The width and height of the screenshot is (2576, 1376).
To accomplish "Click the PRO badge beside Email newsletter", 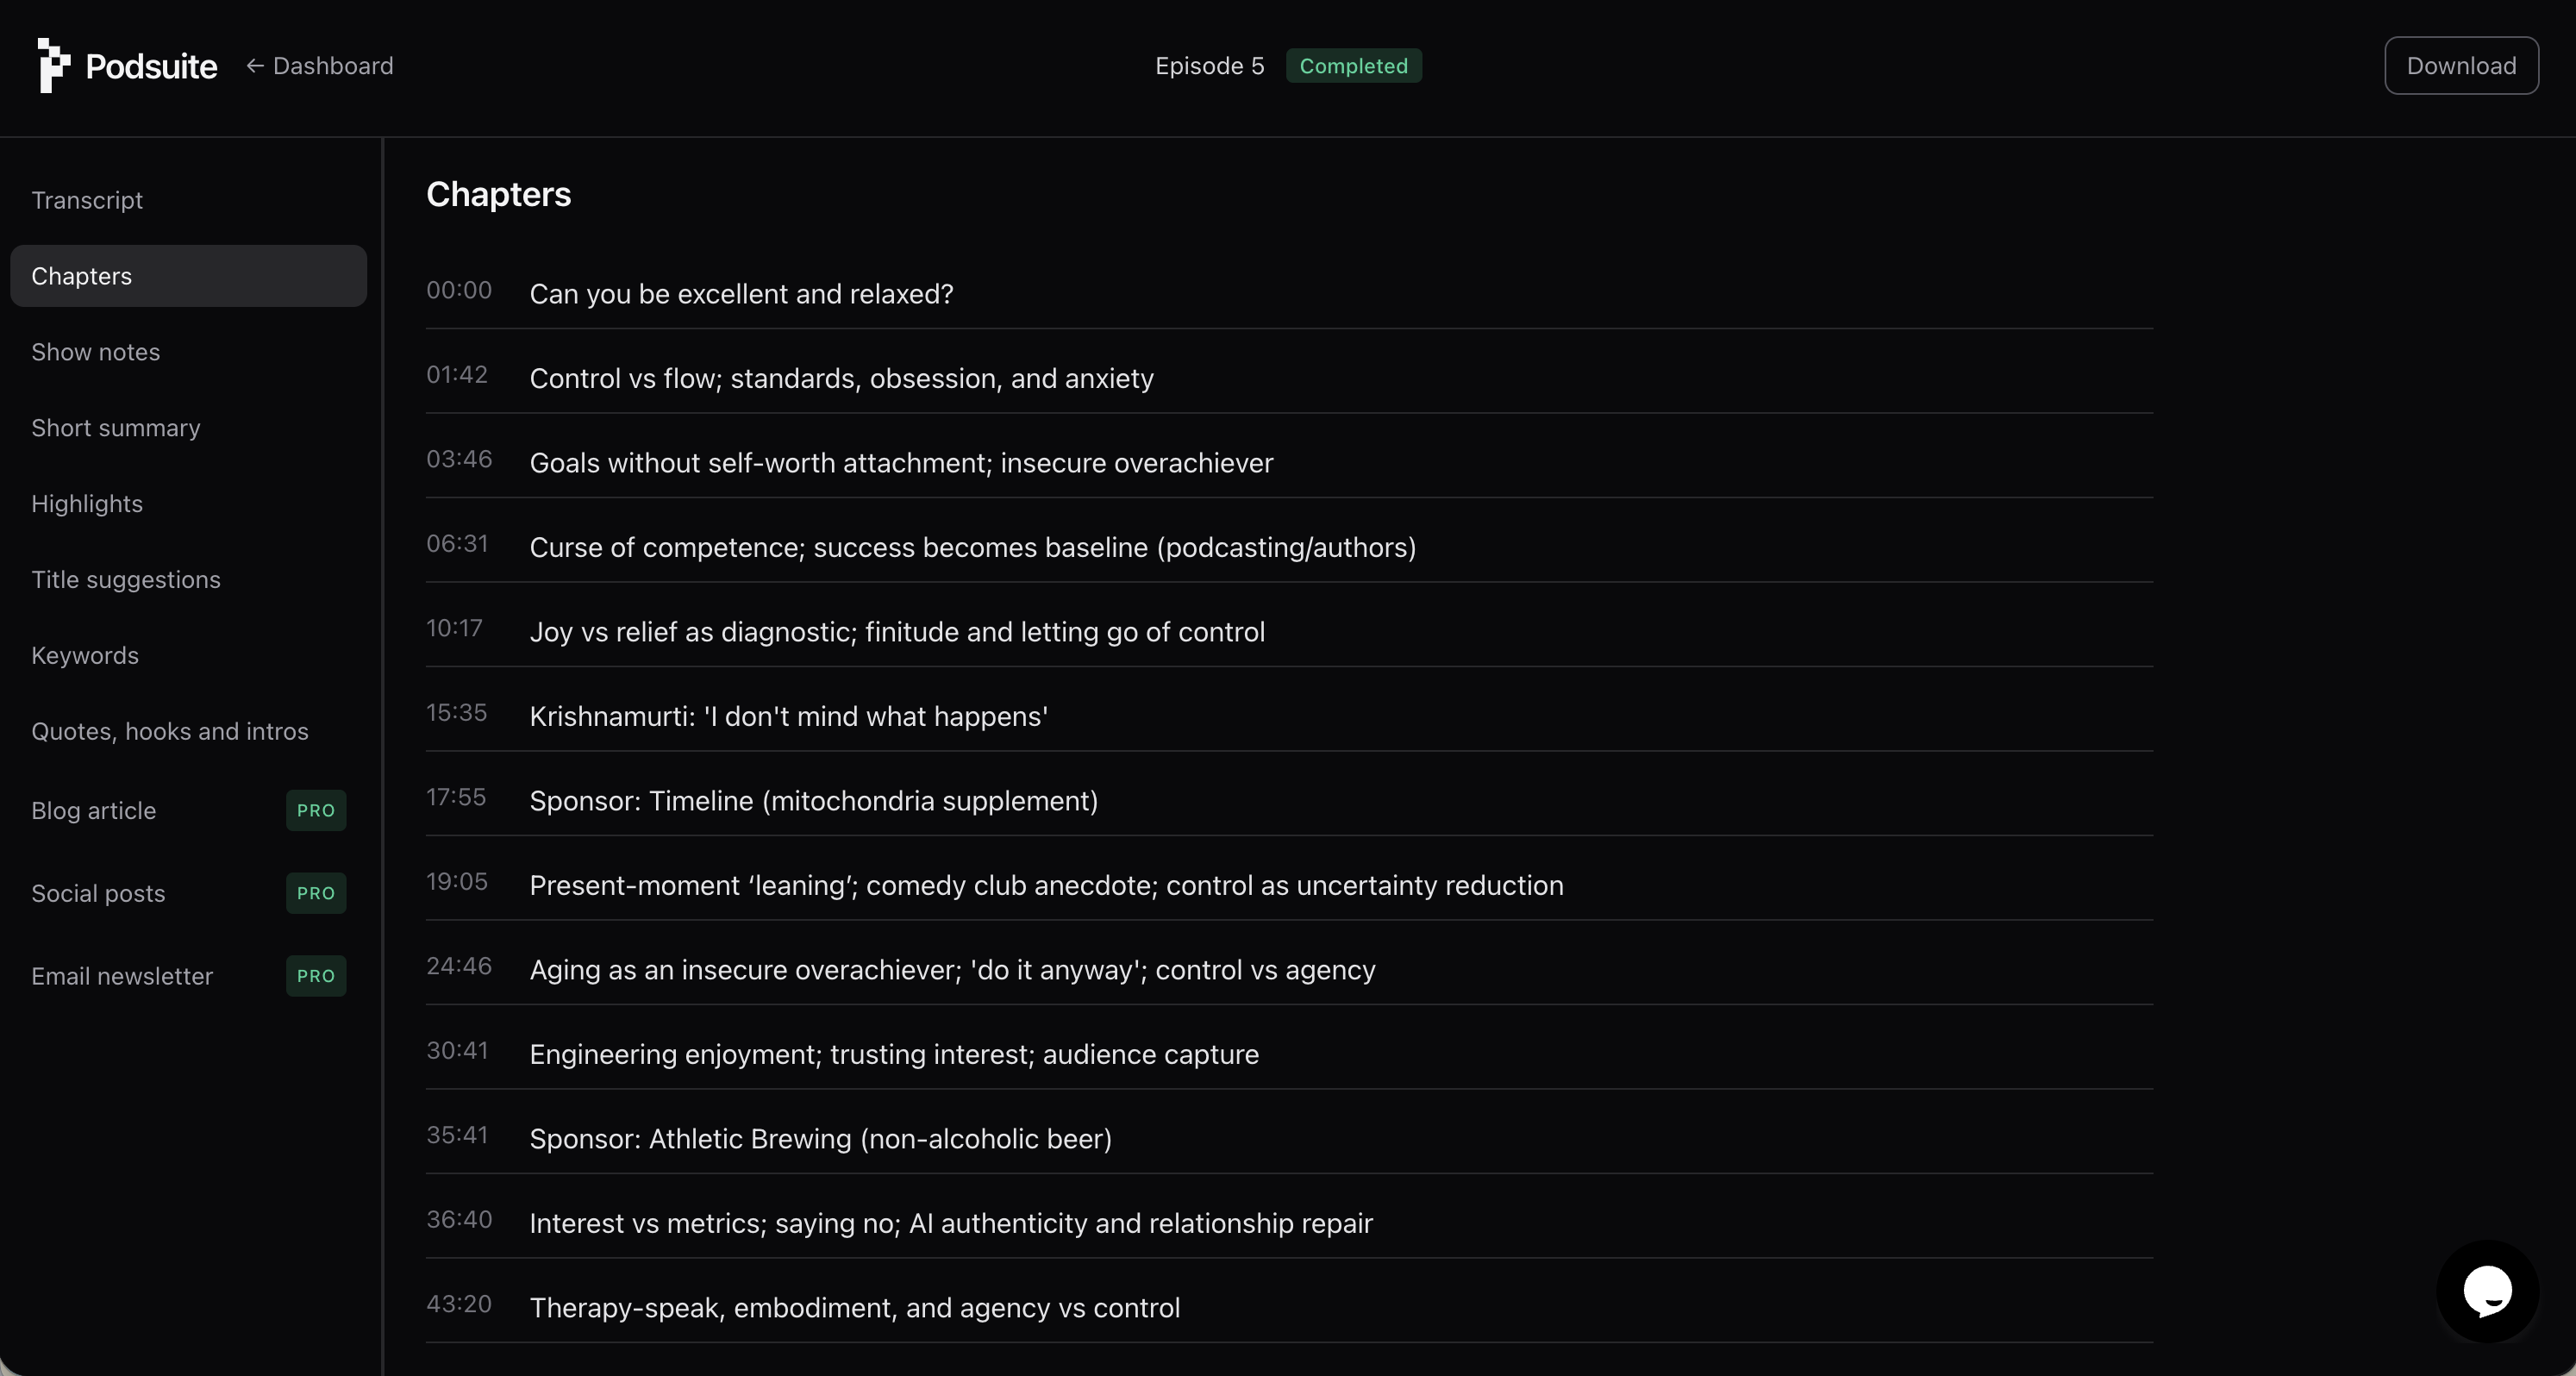I will point(315,976).
